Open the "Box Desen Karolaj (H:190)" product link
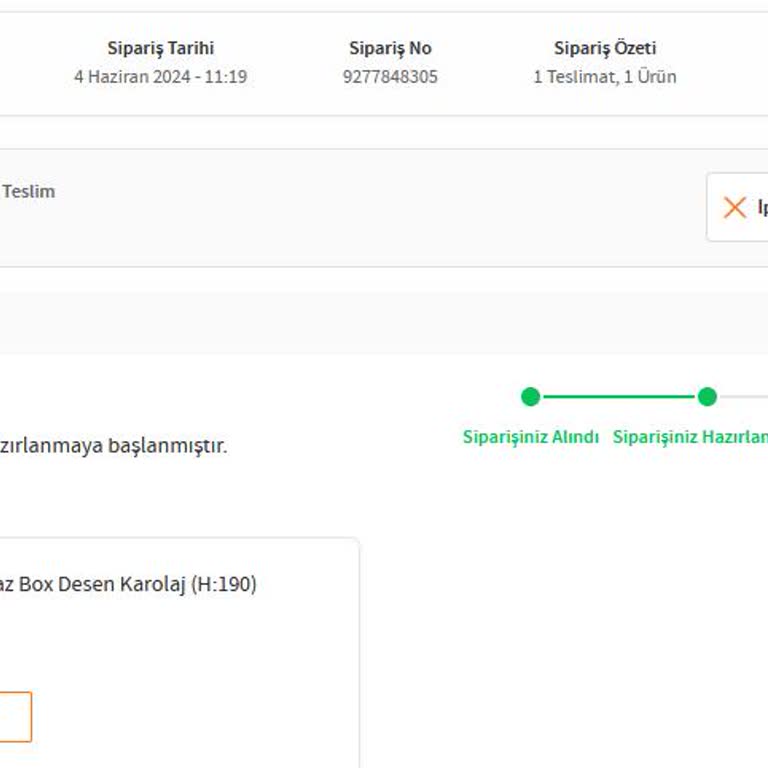The height and width of the screenshot is (768, 768). [128, 585]
